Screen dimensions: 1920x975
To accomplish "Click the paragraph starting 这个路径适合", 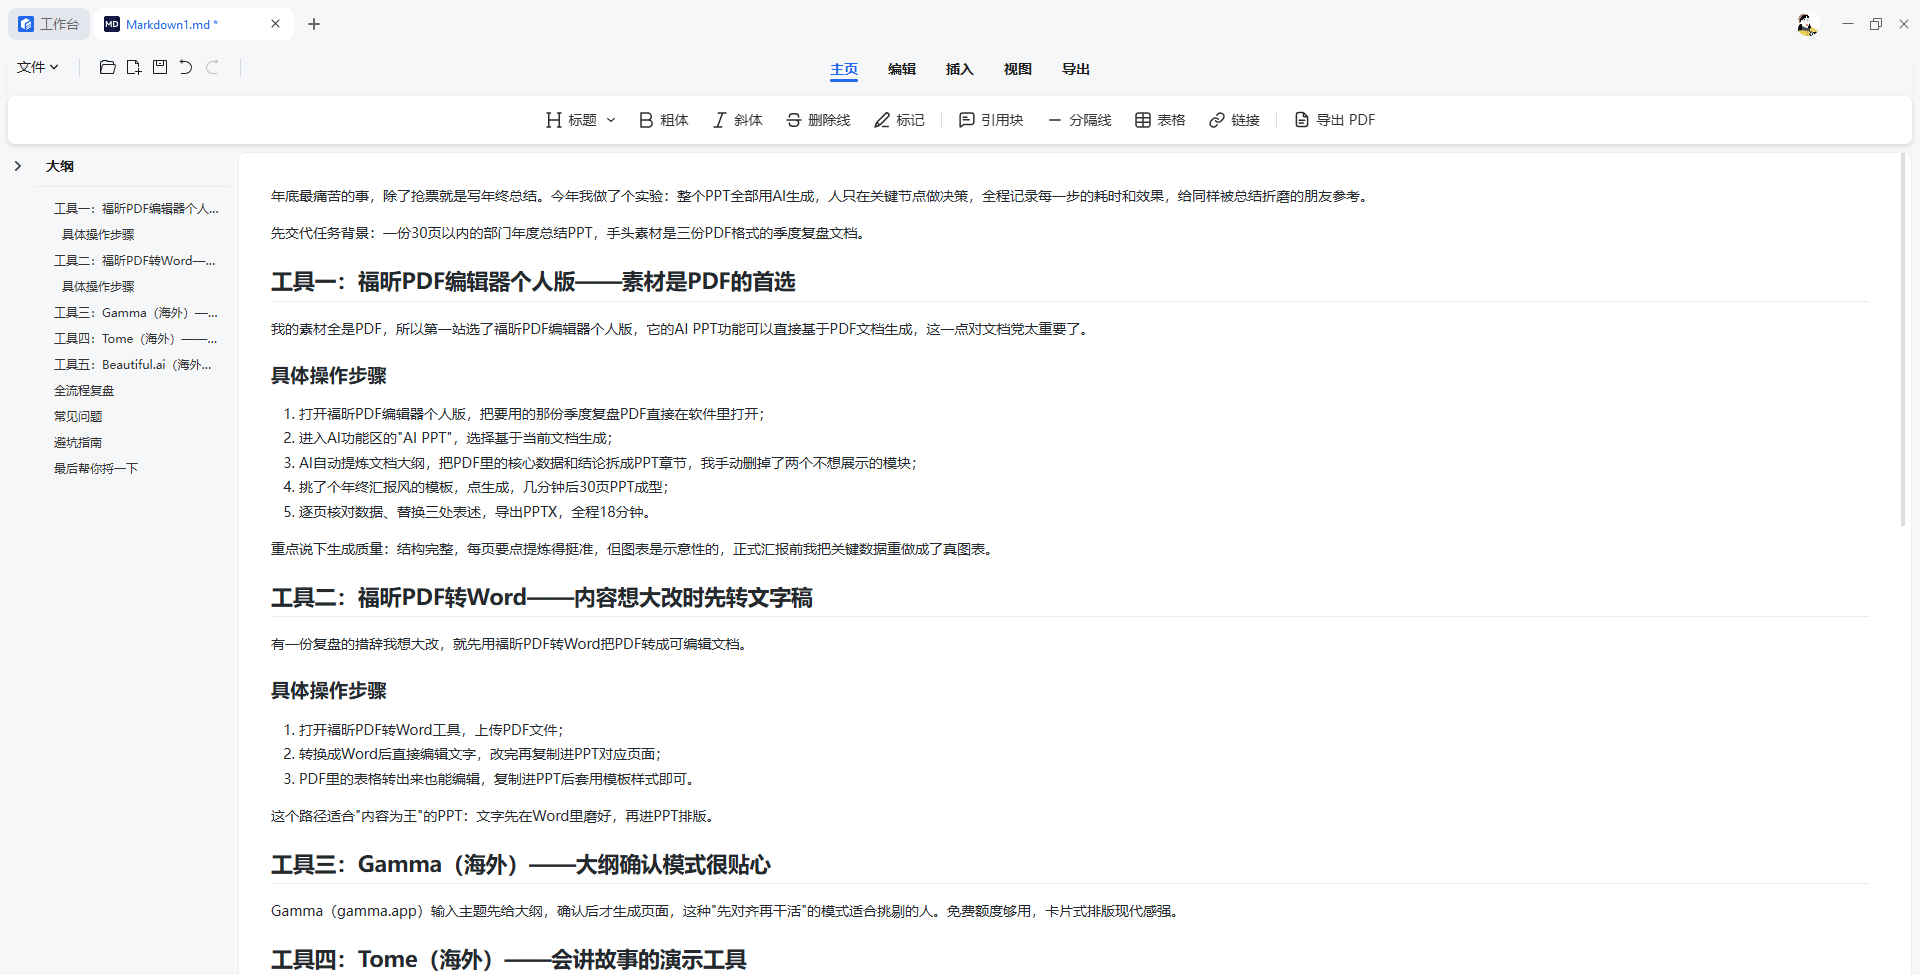I will pyautogui.click(x=495, y=816).
